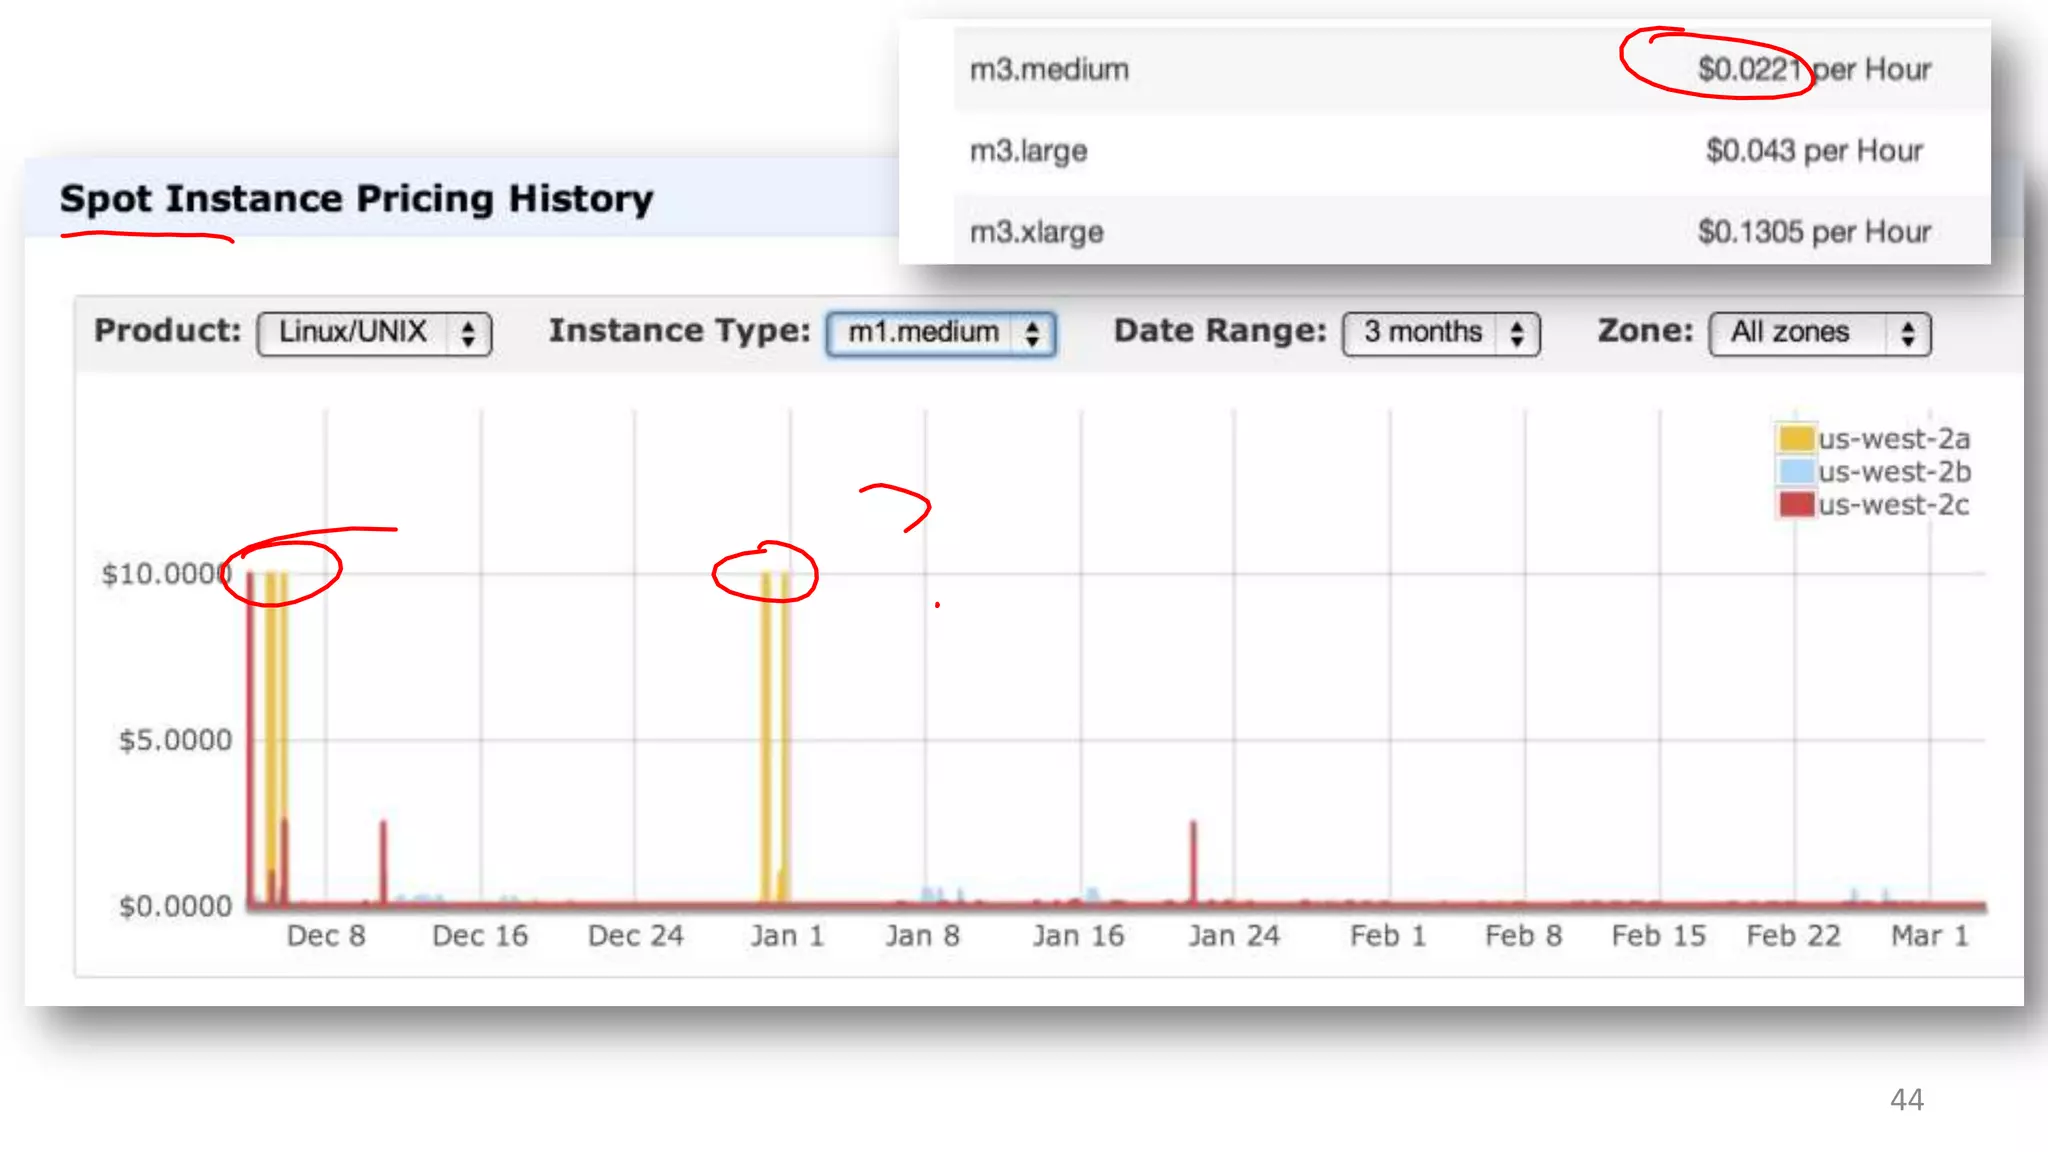Open the Instance Type m1.medium dropdown
This screenshot has height=1152, width=2048.
click(x=922, y=333)
